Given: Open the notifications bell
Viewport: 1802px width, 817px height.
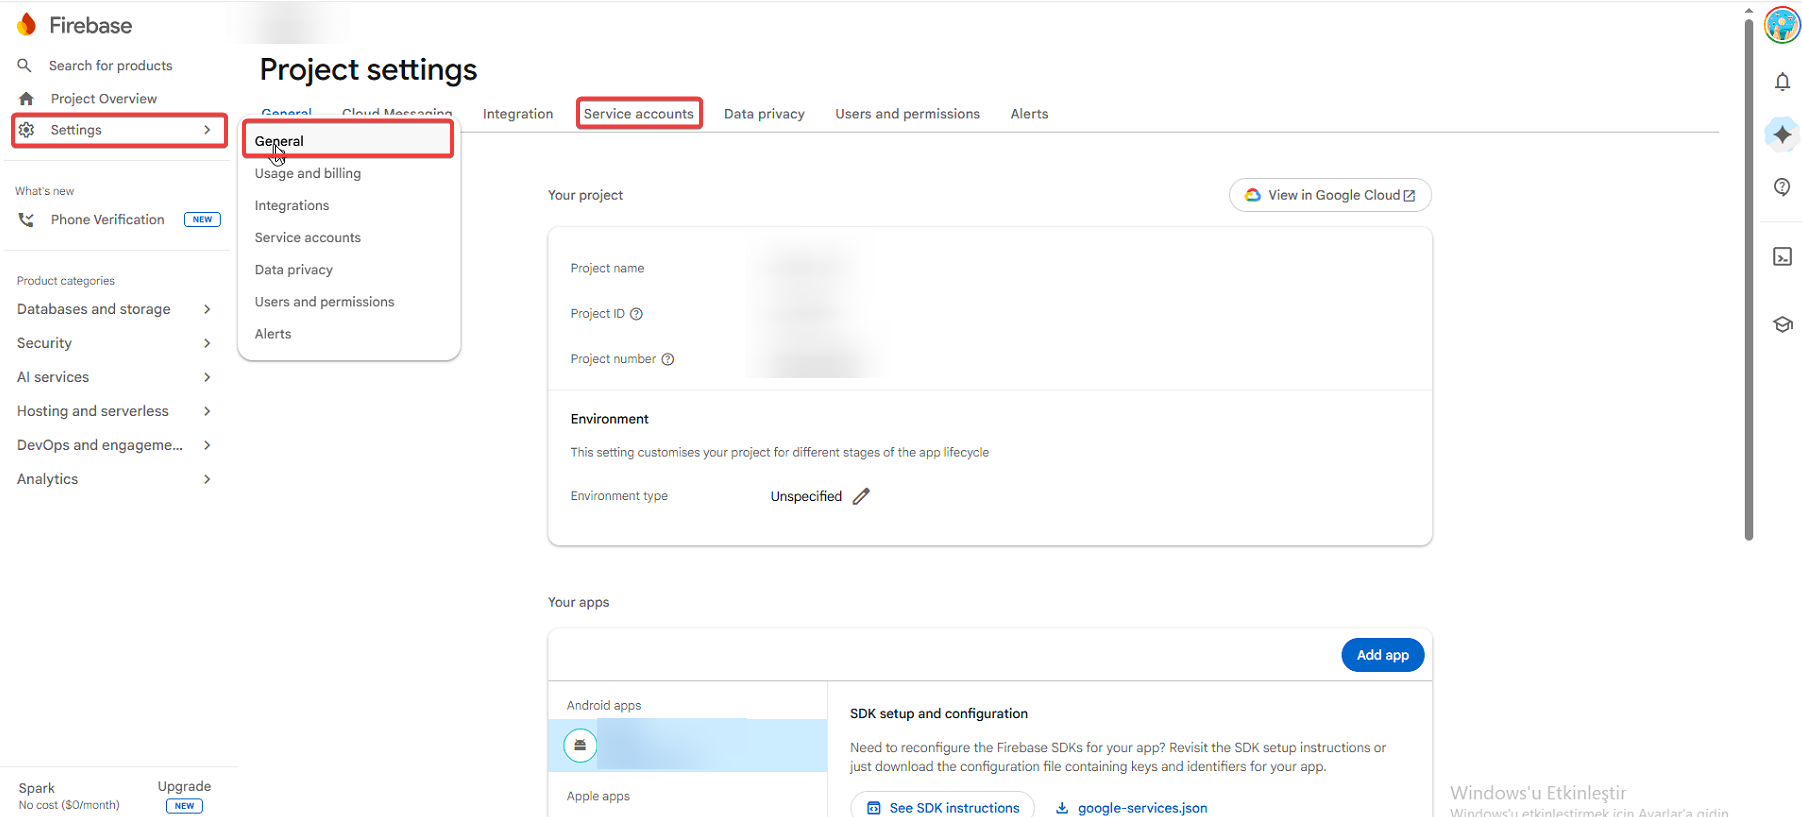Looking at the screenshot, I should [1782, 82].
